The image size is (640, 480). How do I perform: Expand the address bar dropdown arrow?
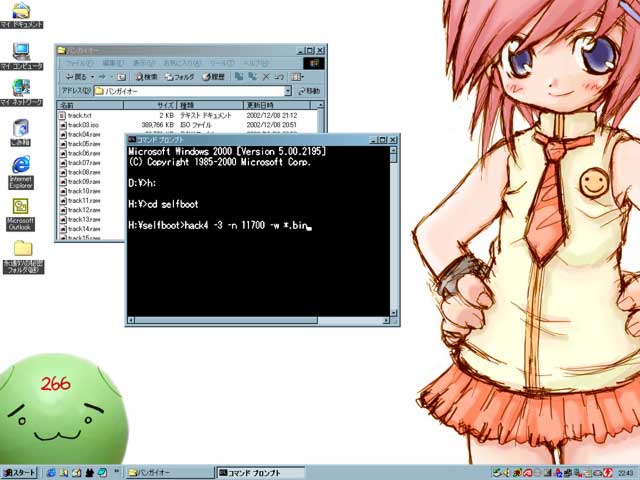coord(287,91)
